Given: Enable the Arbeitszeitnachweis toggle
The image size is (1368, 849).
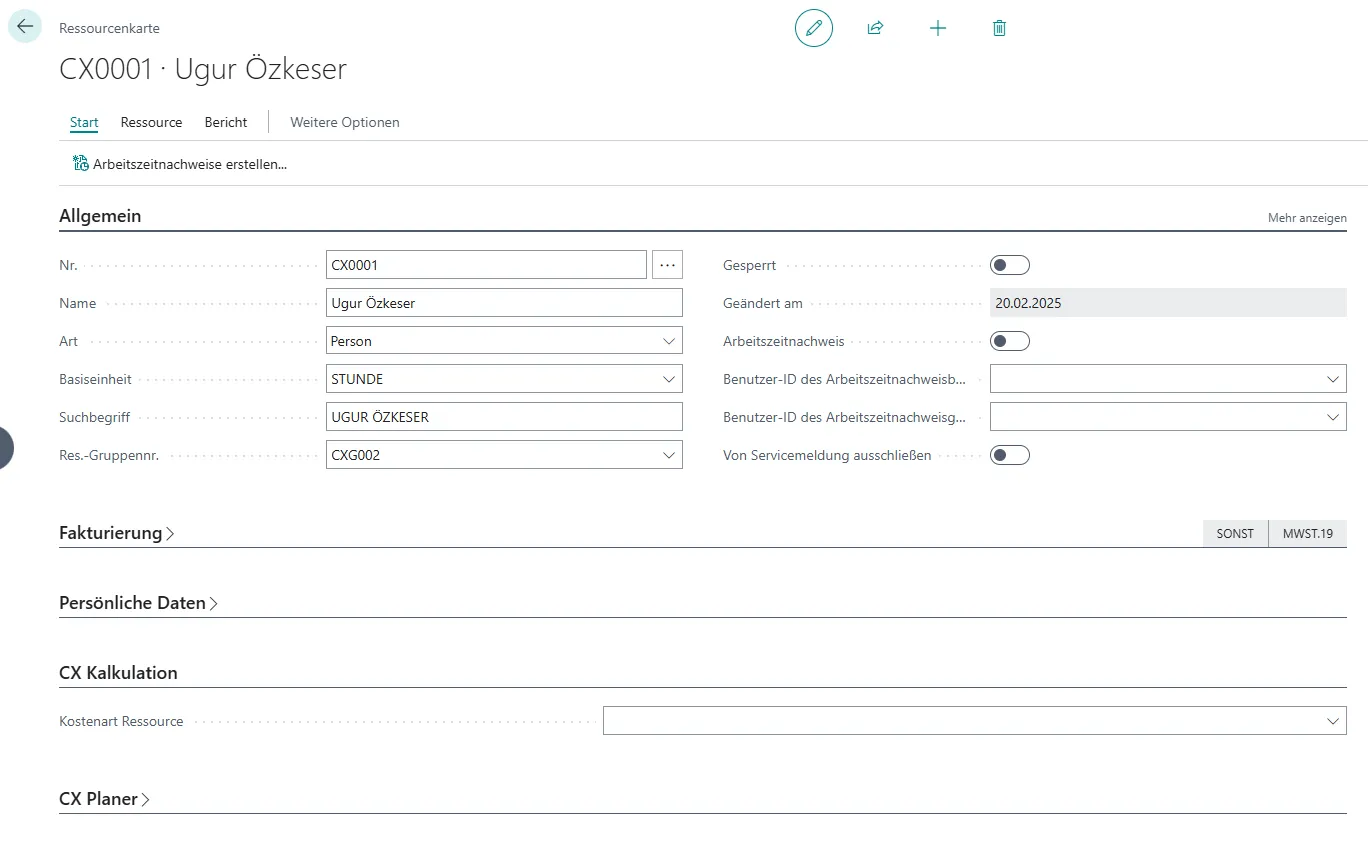Looking at the screenshot, I should coord(1009,341).
